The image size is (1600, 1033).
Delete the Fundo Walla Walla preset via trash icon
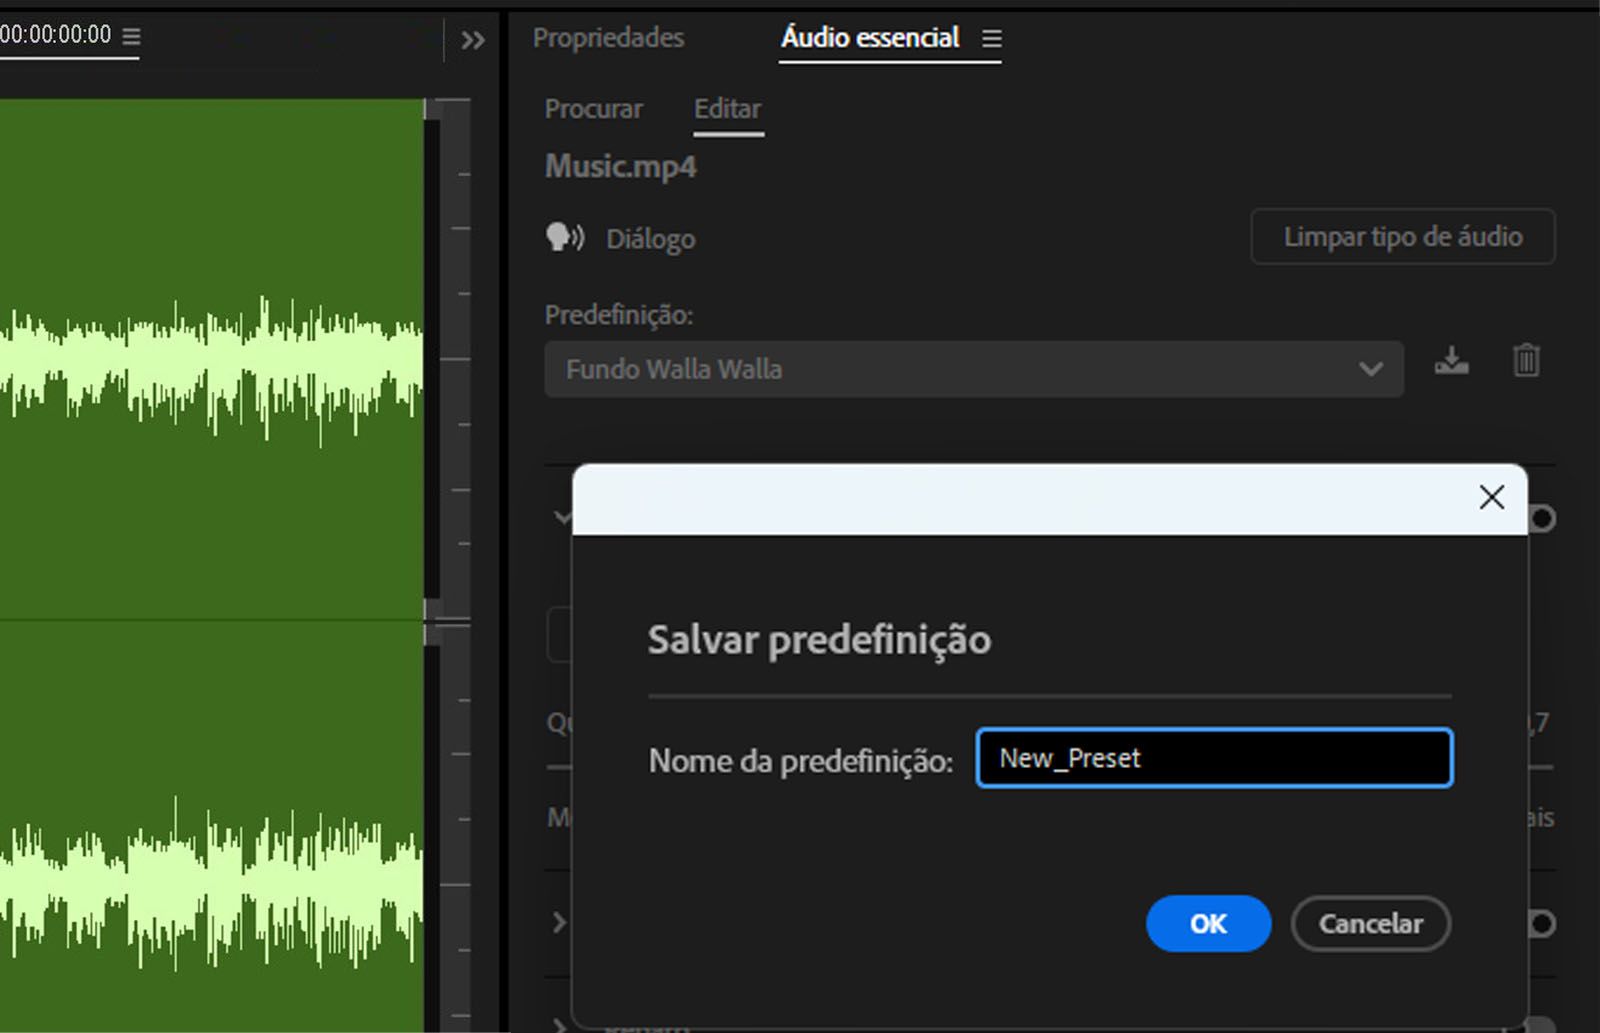pyautogui.click(x=1525, y=362)
